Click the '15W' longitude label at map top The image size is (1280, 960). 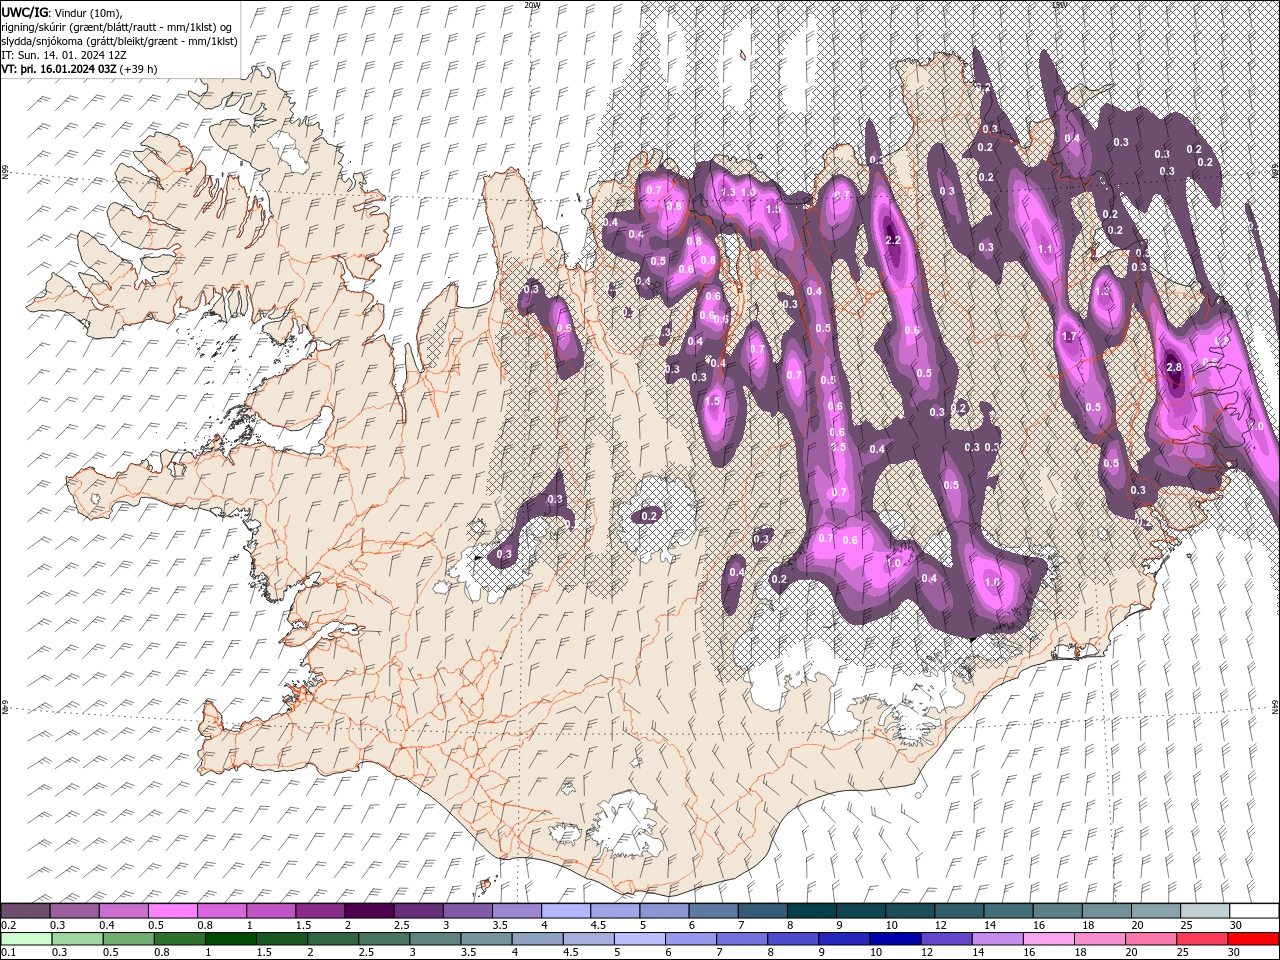coord(1059,5)
